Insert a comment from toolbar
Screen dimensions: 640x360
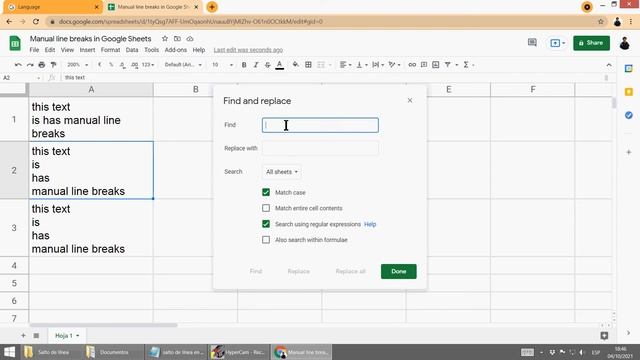tap(424, 65)
